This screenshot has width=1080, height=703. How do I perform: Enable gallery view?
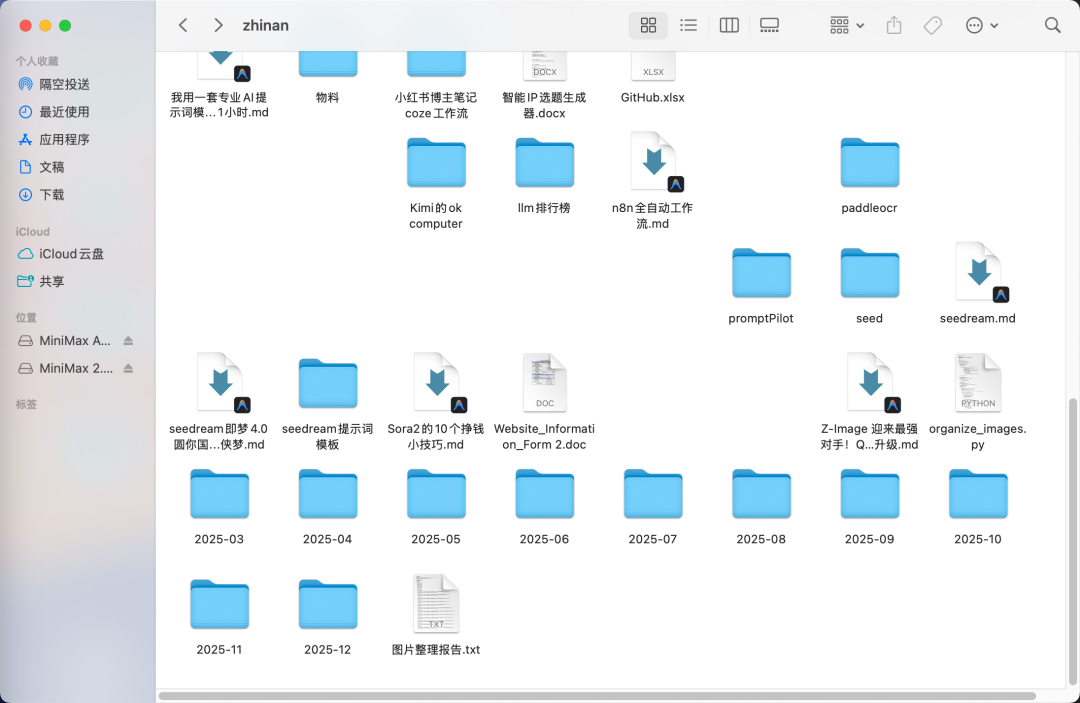click(x=768, y=25)
